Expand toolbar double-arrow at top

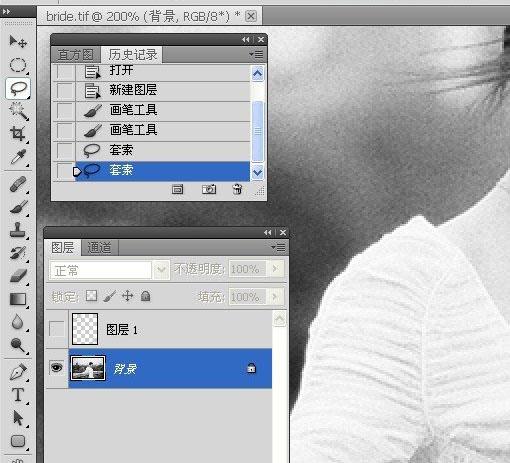6,12
